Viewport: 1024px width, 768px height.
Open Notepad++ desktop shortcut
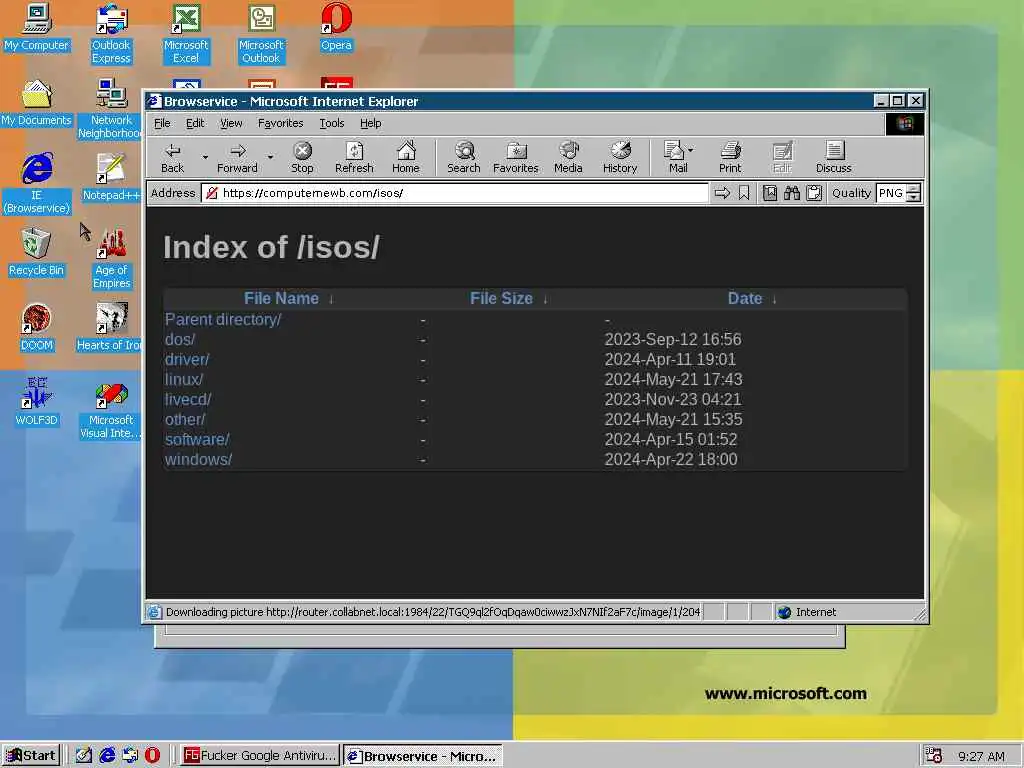pyautogui.click(x=111, y=178)
